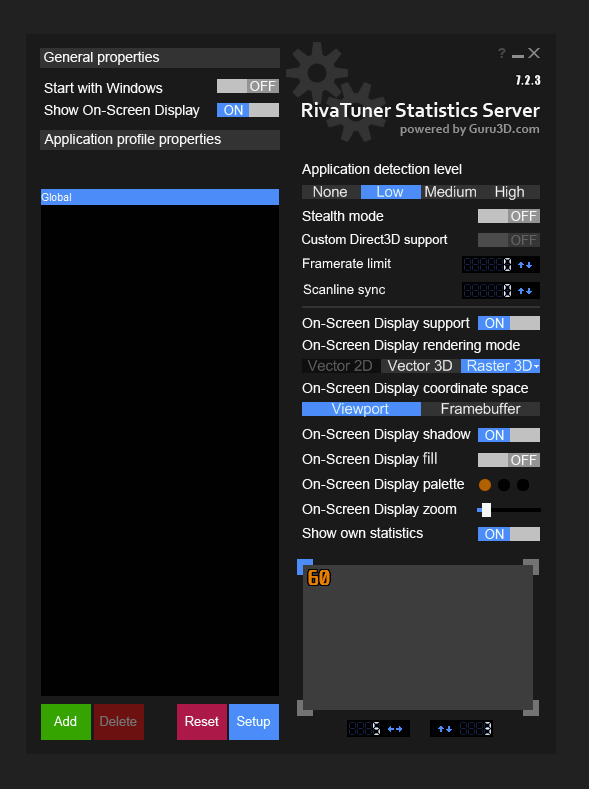
Task: Click the Application profile properties header
Action: pos(160,140)
